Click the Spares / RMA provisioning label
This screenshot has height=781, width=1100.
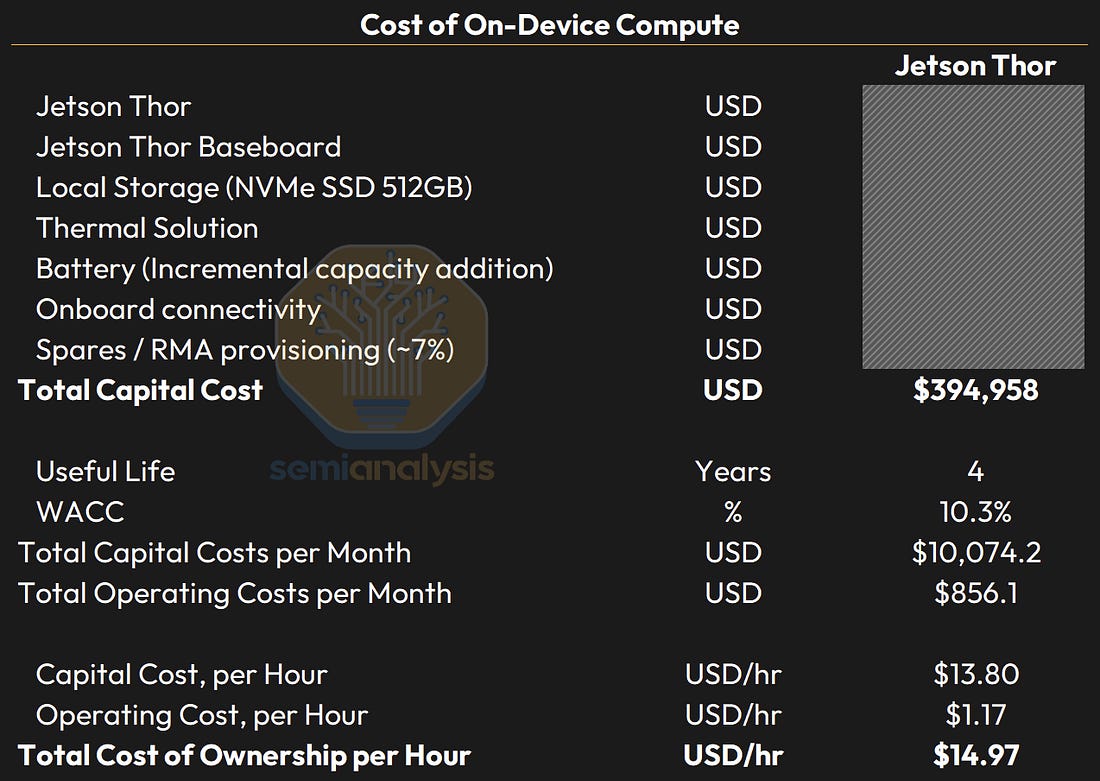[x=245, y=350]
